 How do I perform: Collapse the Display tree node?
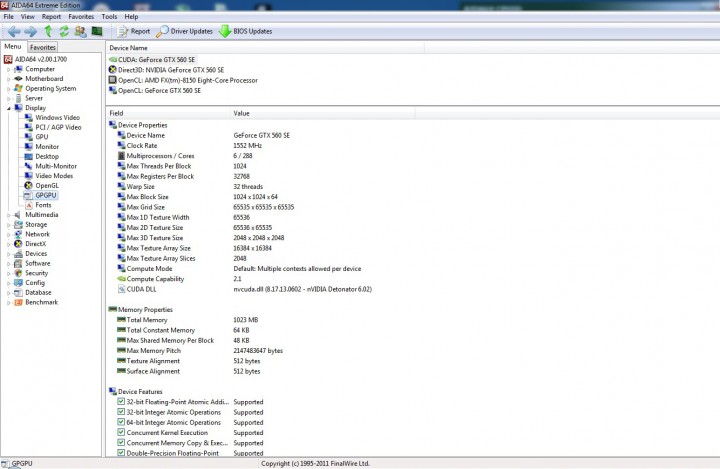pos(8,108)
